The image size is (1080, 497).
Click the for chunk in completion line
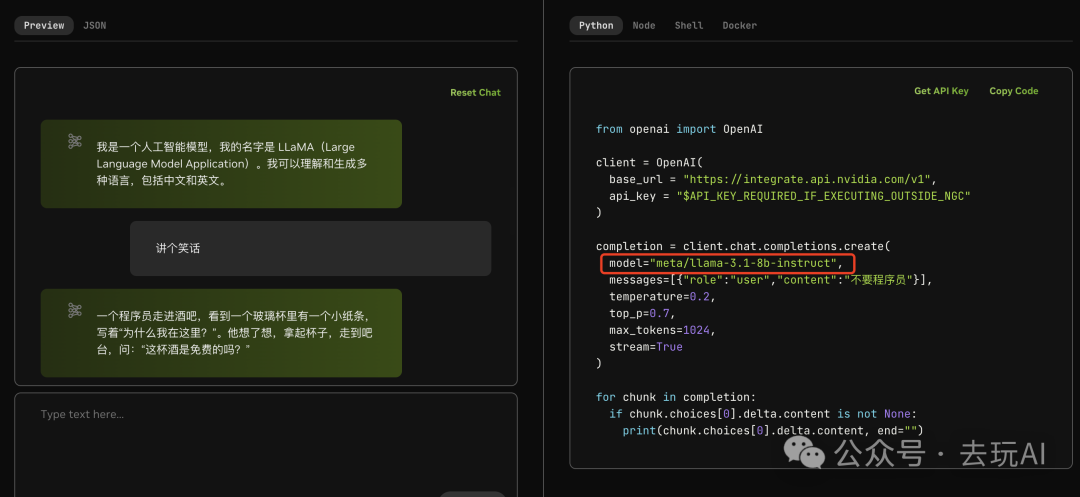676,397
